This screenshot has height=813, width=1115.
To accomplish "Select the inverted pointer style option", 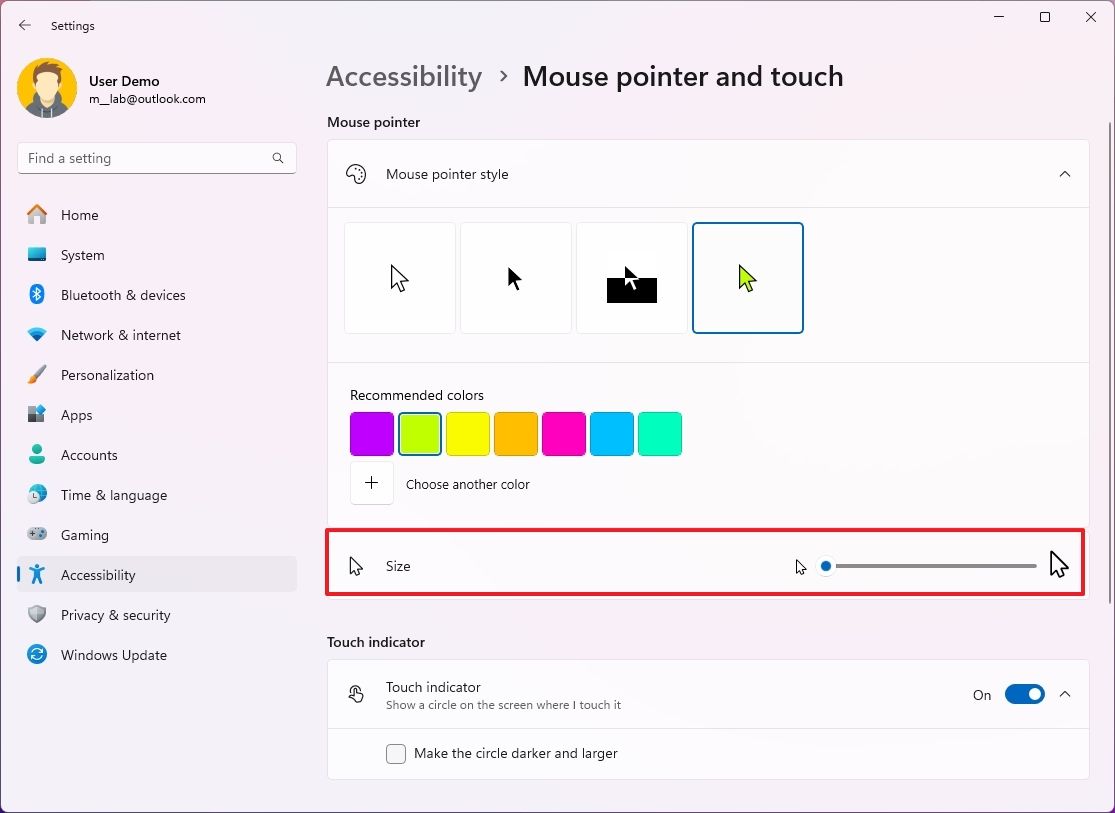I will (x=631, y=277).
